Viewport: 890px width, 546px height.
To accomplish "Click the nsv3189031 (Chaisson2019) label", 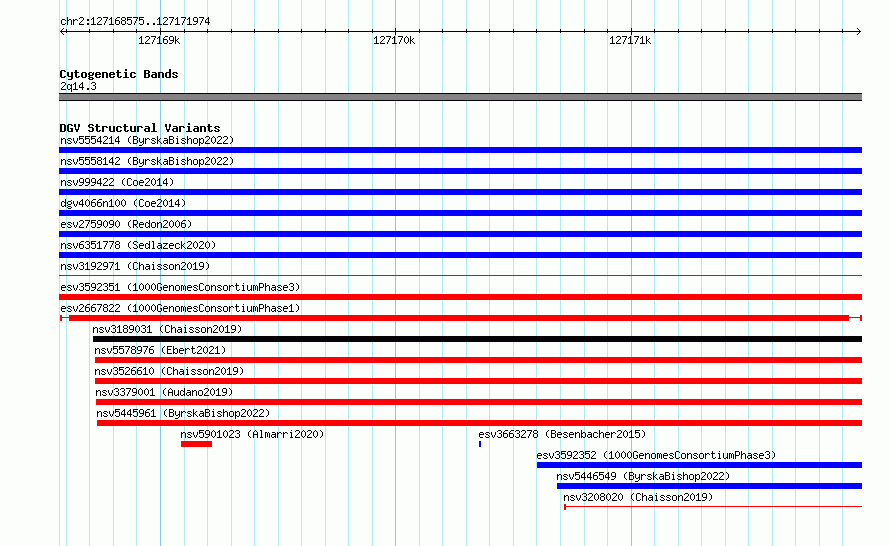I will tap(167, 329).
